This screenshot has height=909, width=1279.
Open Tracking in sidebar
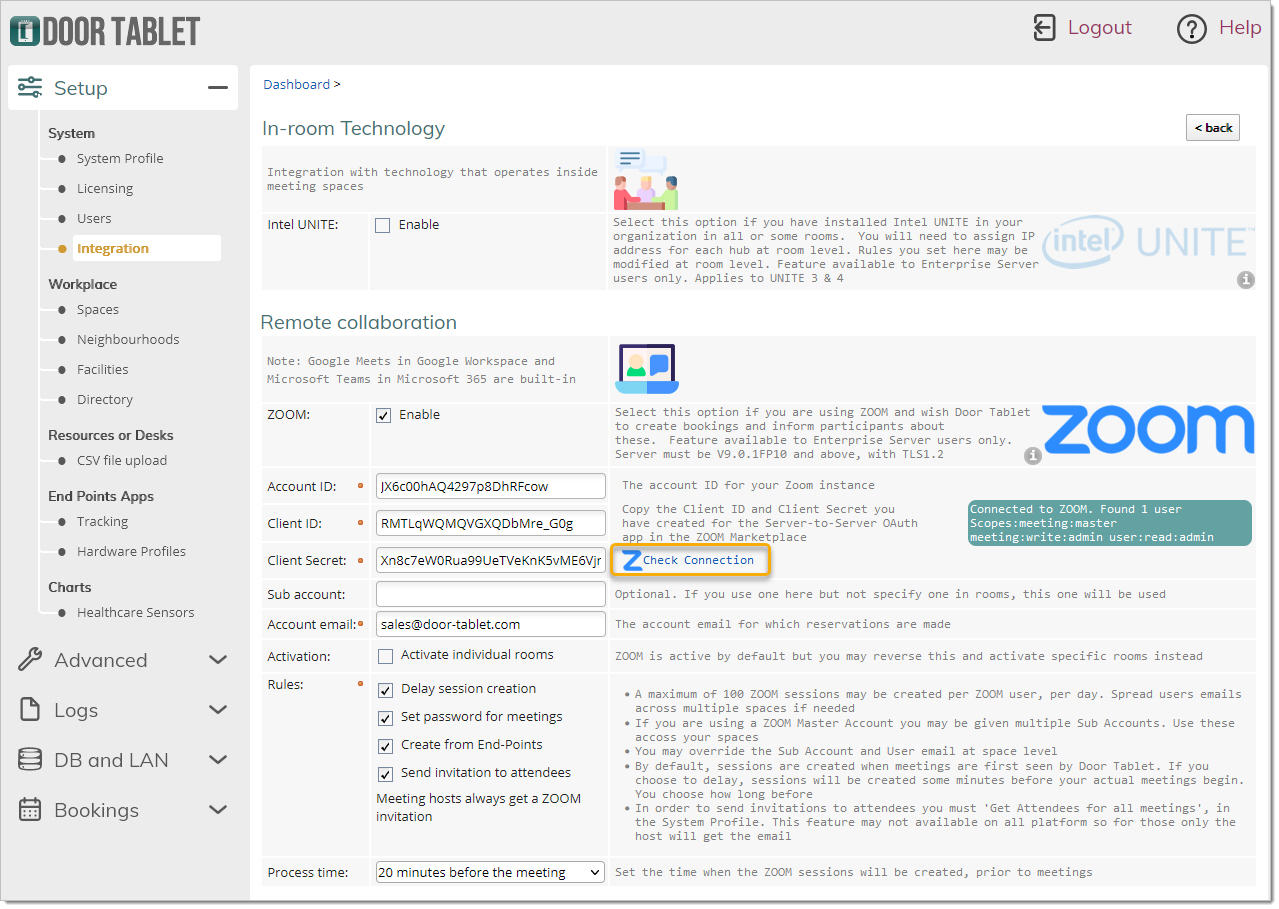102,521
